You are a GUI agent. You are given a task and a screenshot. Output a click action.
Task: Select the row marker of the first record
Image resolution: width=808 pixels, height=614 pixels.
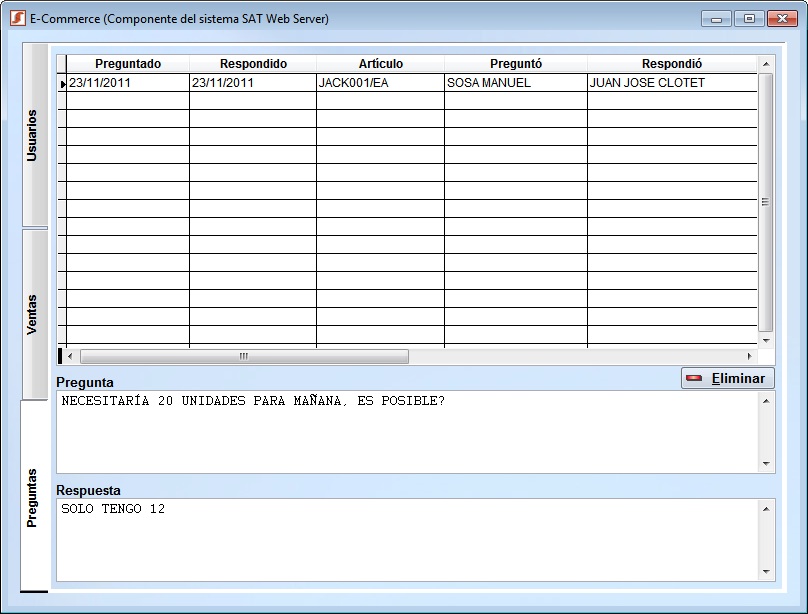coord(62,84)
